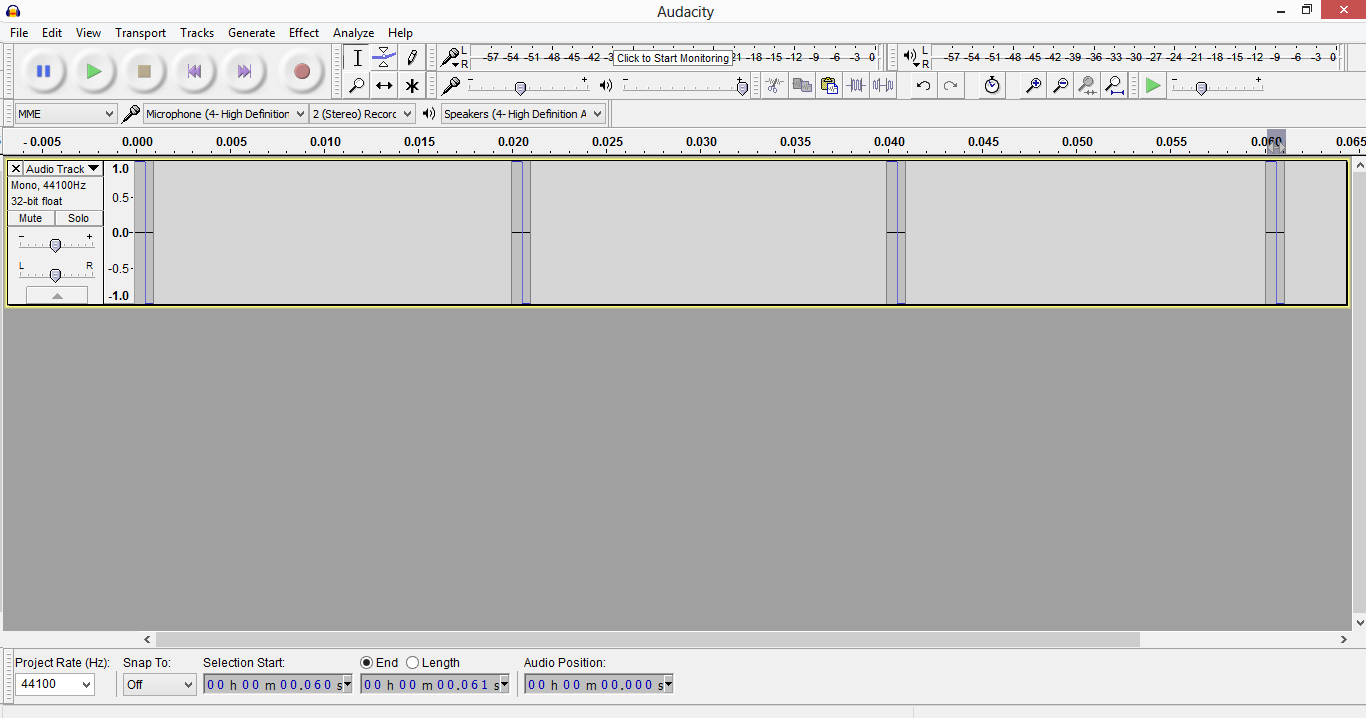Enable the Multi-Tool asterisk mode
This screenshot has width=1366, height=718.
coord(411,85)
